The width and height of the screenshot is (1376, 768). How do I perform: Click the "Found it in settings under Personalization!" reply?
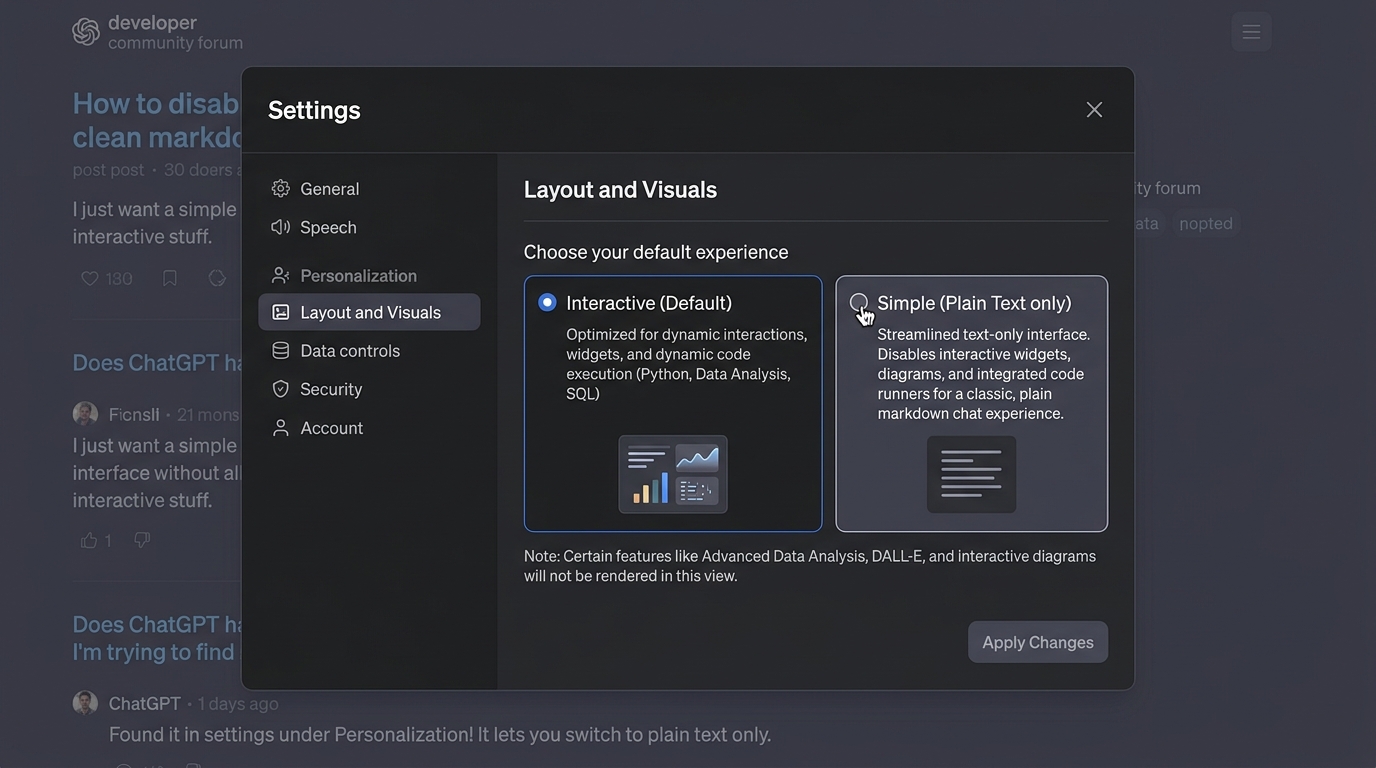pos(440,734)
